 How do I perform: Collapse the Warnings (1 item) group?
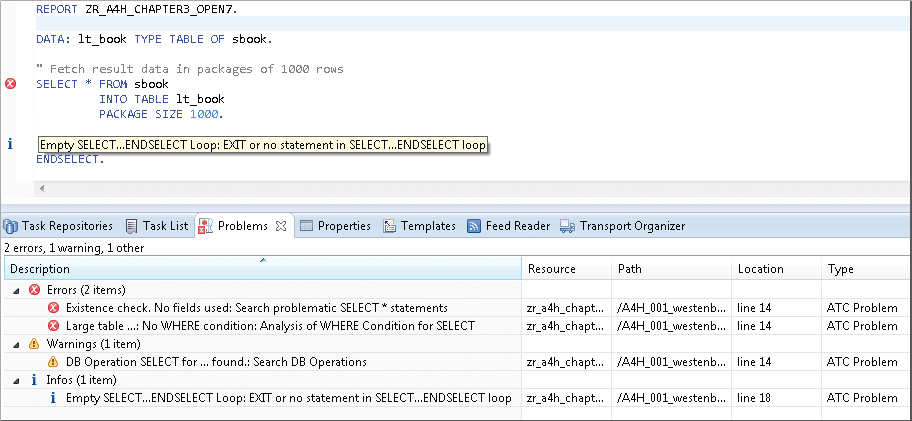(x=15, y=344)
